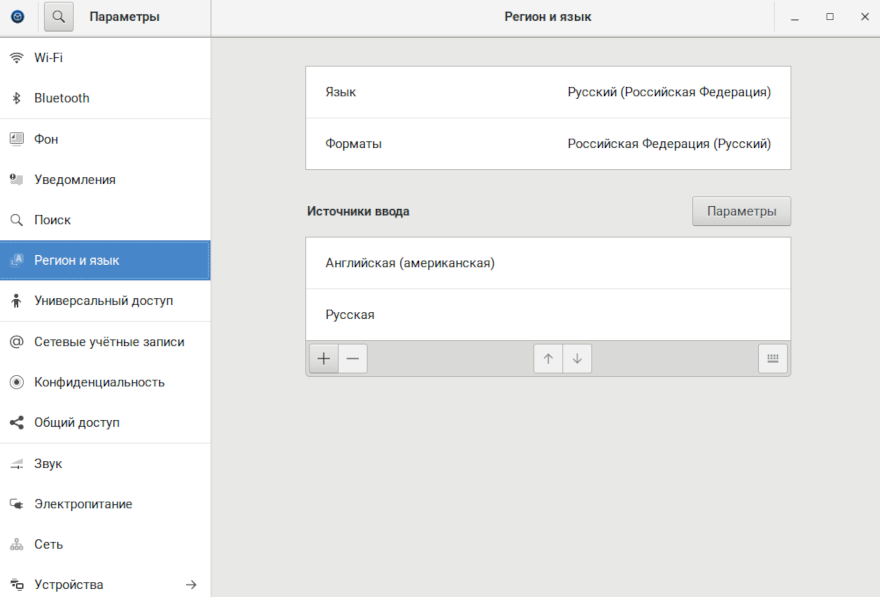Image resolution: width=880 pixels, height=597 pixels.
Task: Switch to the Уведомления panel
Action: click(x=74, y=180)
